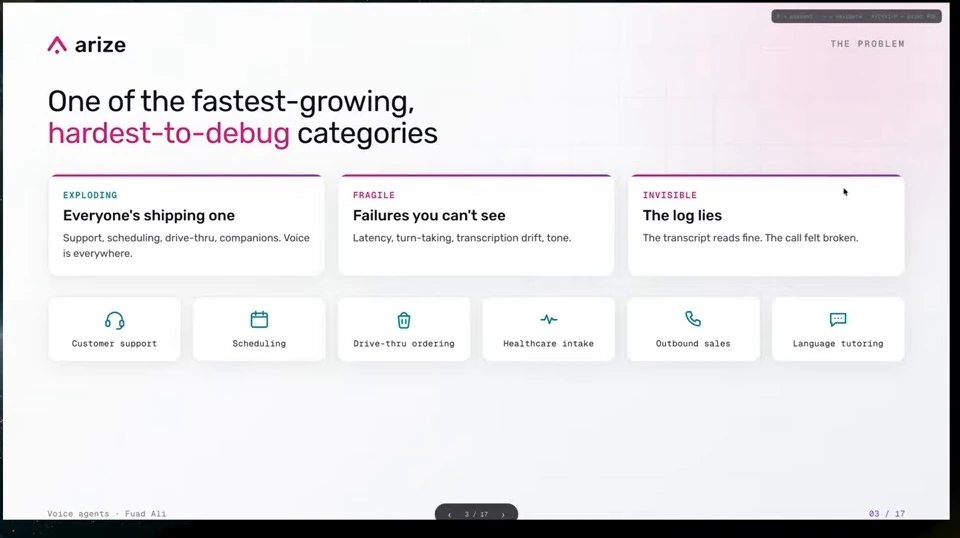
Task: Click the Latency, turn-taking, transcription drift description
Action: 462,238
